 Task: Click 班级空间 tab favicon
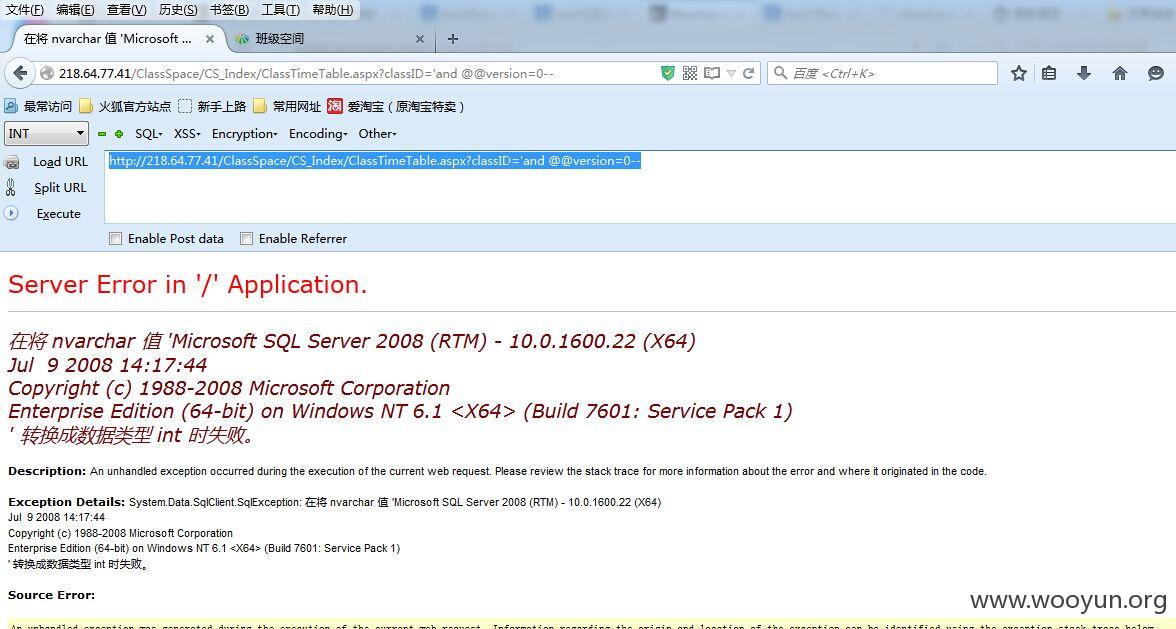pyautogui.click(x=242, y=39)
